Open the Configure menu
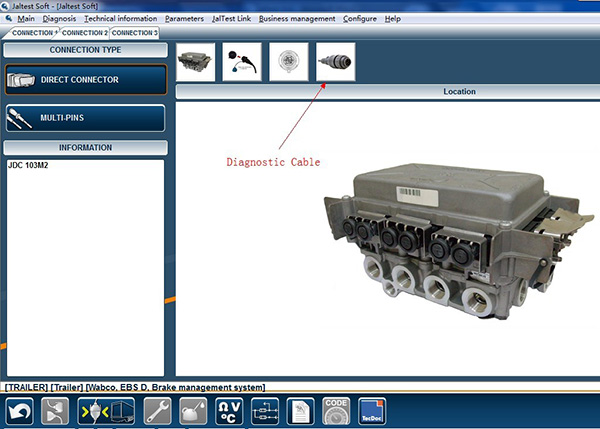Viewport: 600px width, 429px height. click(x=360, y=19)
